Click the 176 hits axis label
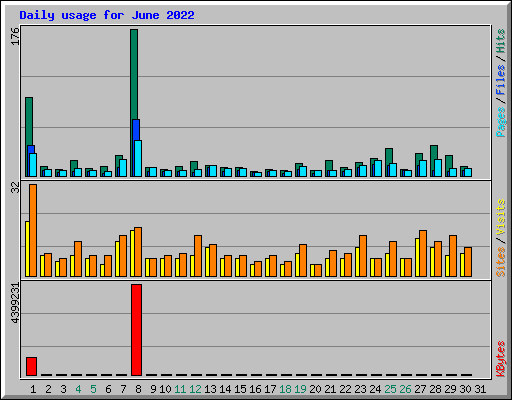Image resolution: width=512 pixels, height=400 pixels. [x=15, y=36]
